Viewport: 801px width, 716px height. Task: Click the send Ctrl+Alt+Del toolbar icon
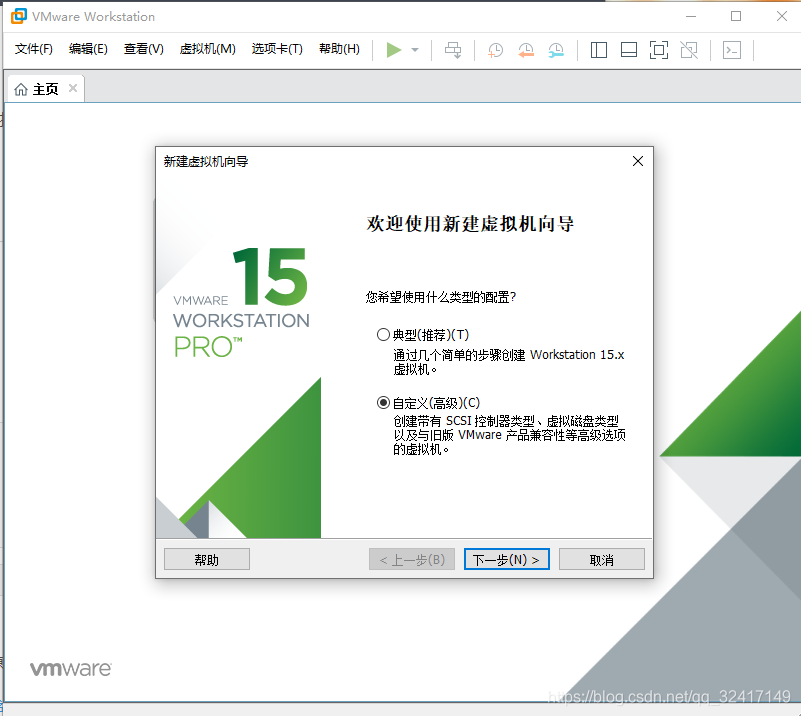(x=453, y=50)
